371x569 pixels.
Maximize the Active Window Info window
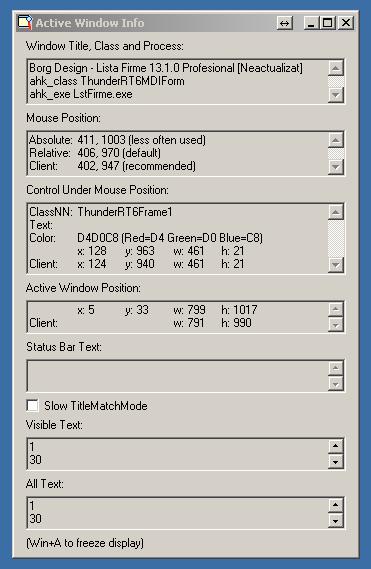point(327,23)
